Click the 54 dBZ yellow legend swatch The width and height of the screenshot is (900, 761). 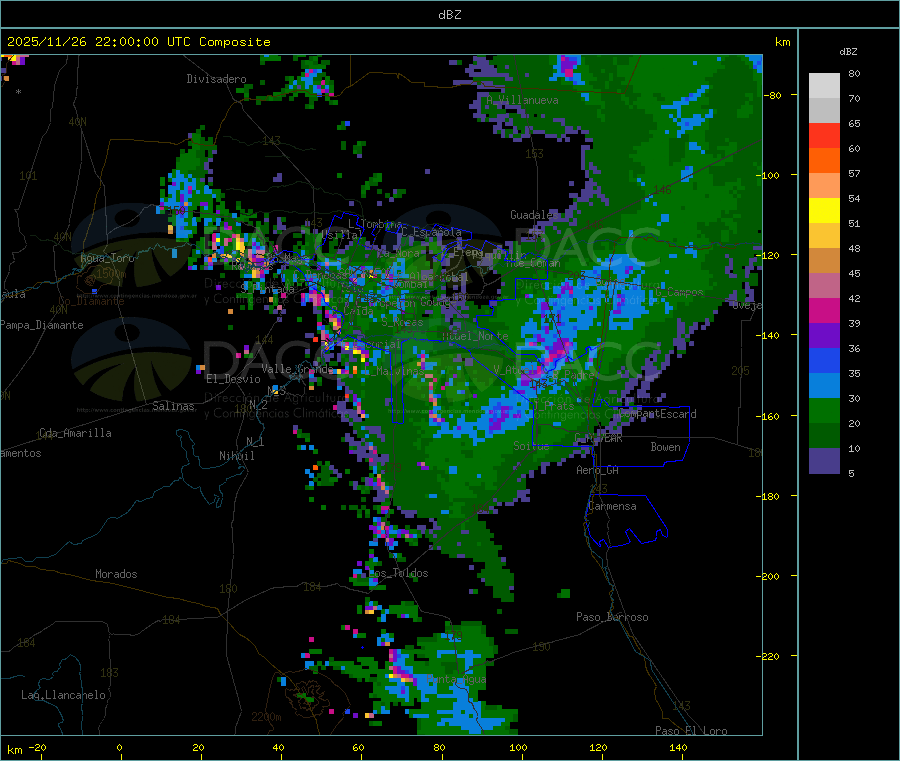(x=824, y=210)
